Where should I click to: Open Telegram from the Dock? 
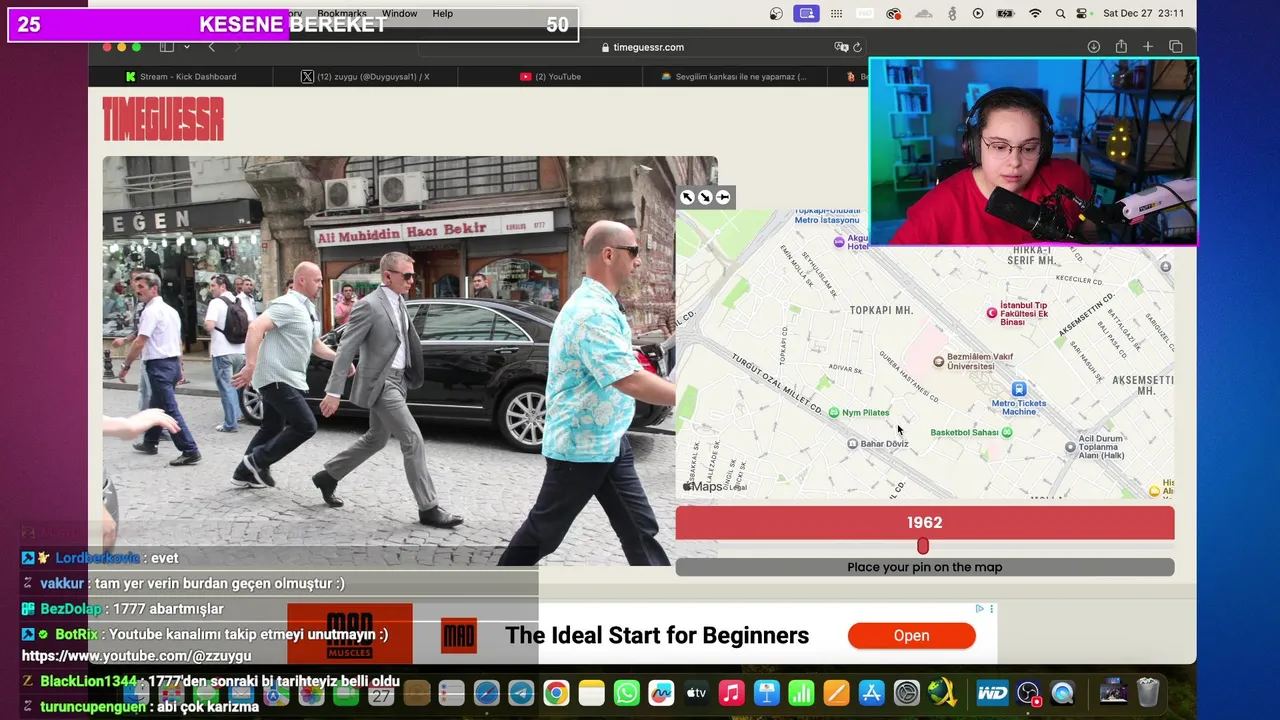point(521,693)
